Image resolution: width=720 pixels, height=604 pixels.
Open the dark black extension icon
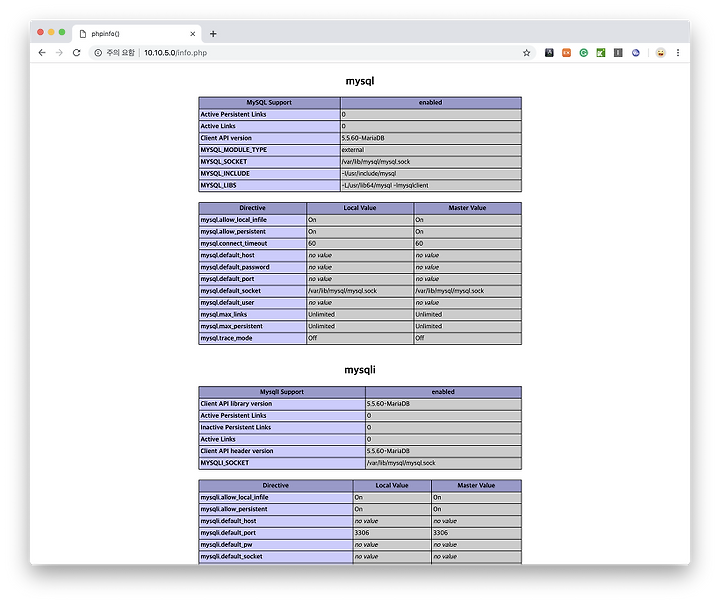click(x=549, y=53)
